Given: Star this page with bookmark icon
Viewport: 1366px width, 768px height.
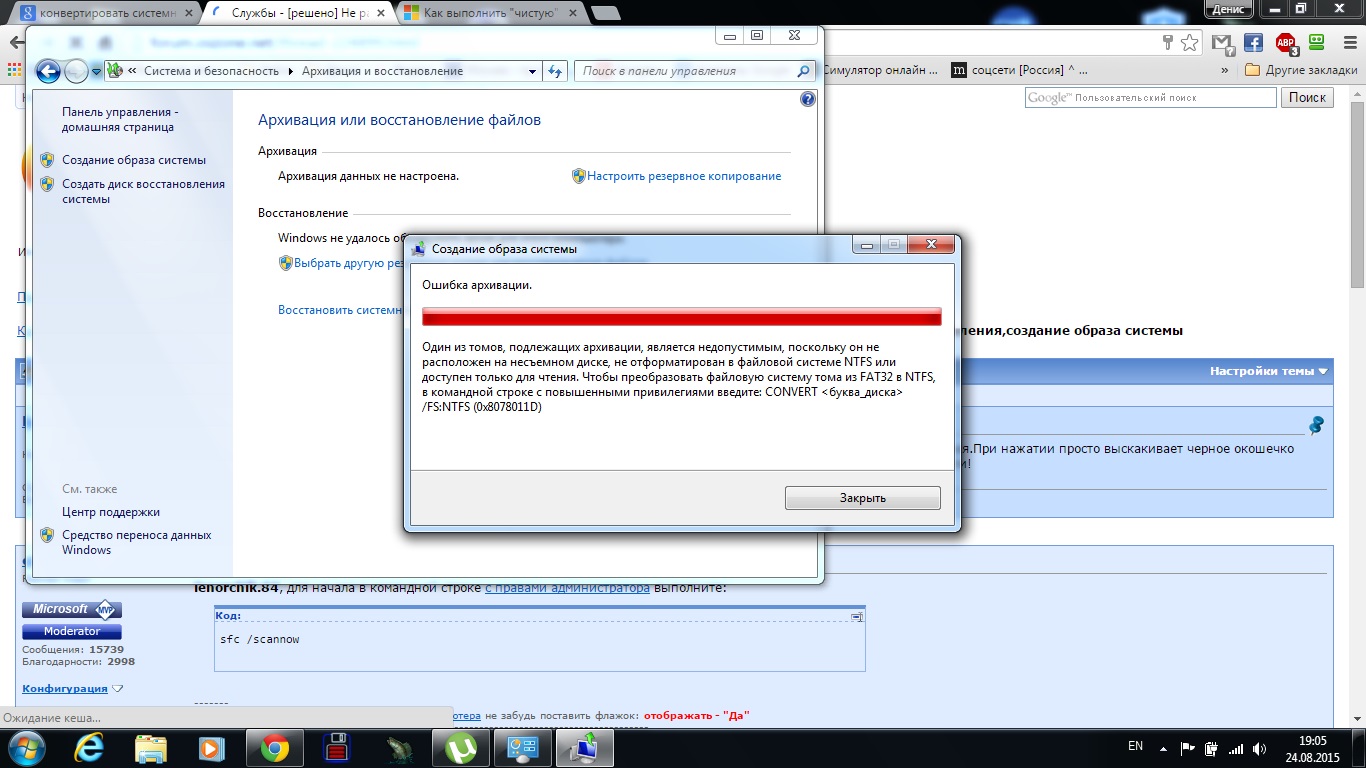Looking at the screenshot, I should pos(1189,42).
